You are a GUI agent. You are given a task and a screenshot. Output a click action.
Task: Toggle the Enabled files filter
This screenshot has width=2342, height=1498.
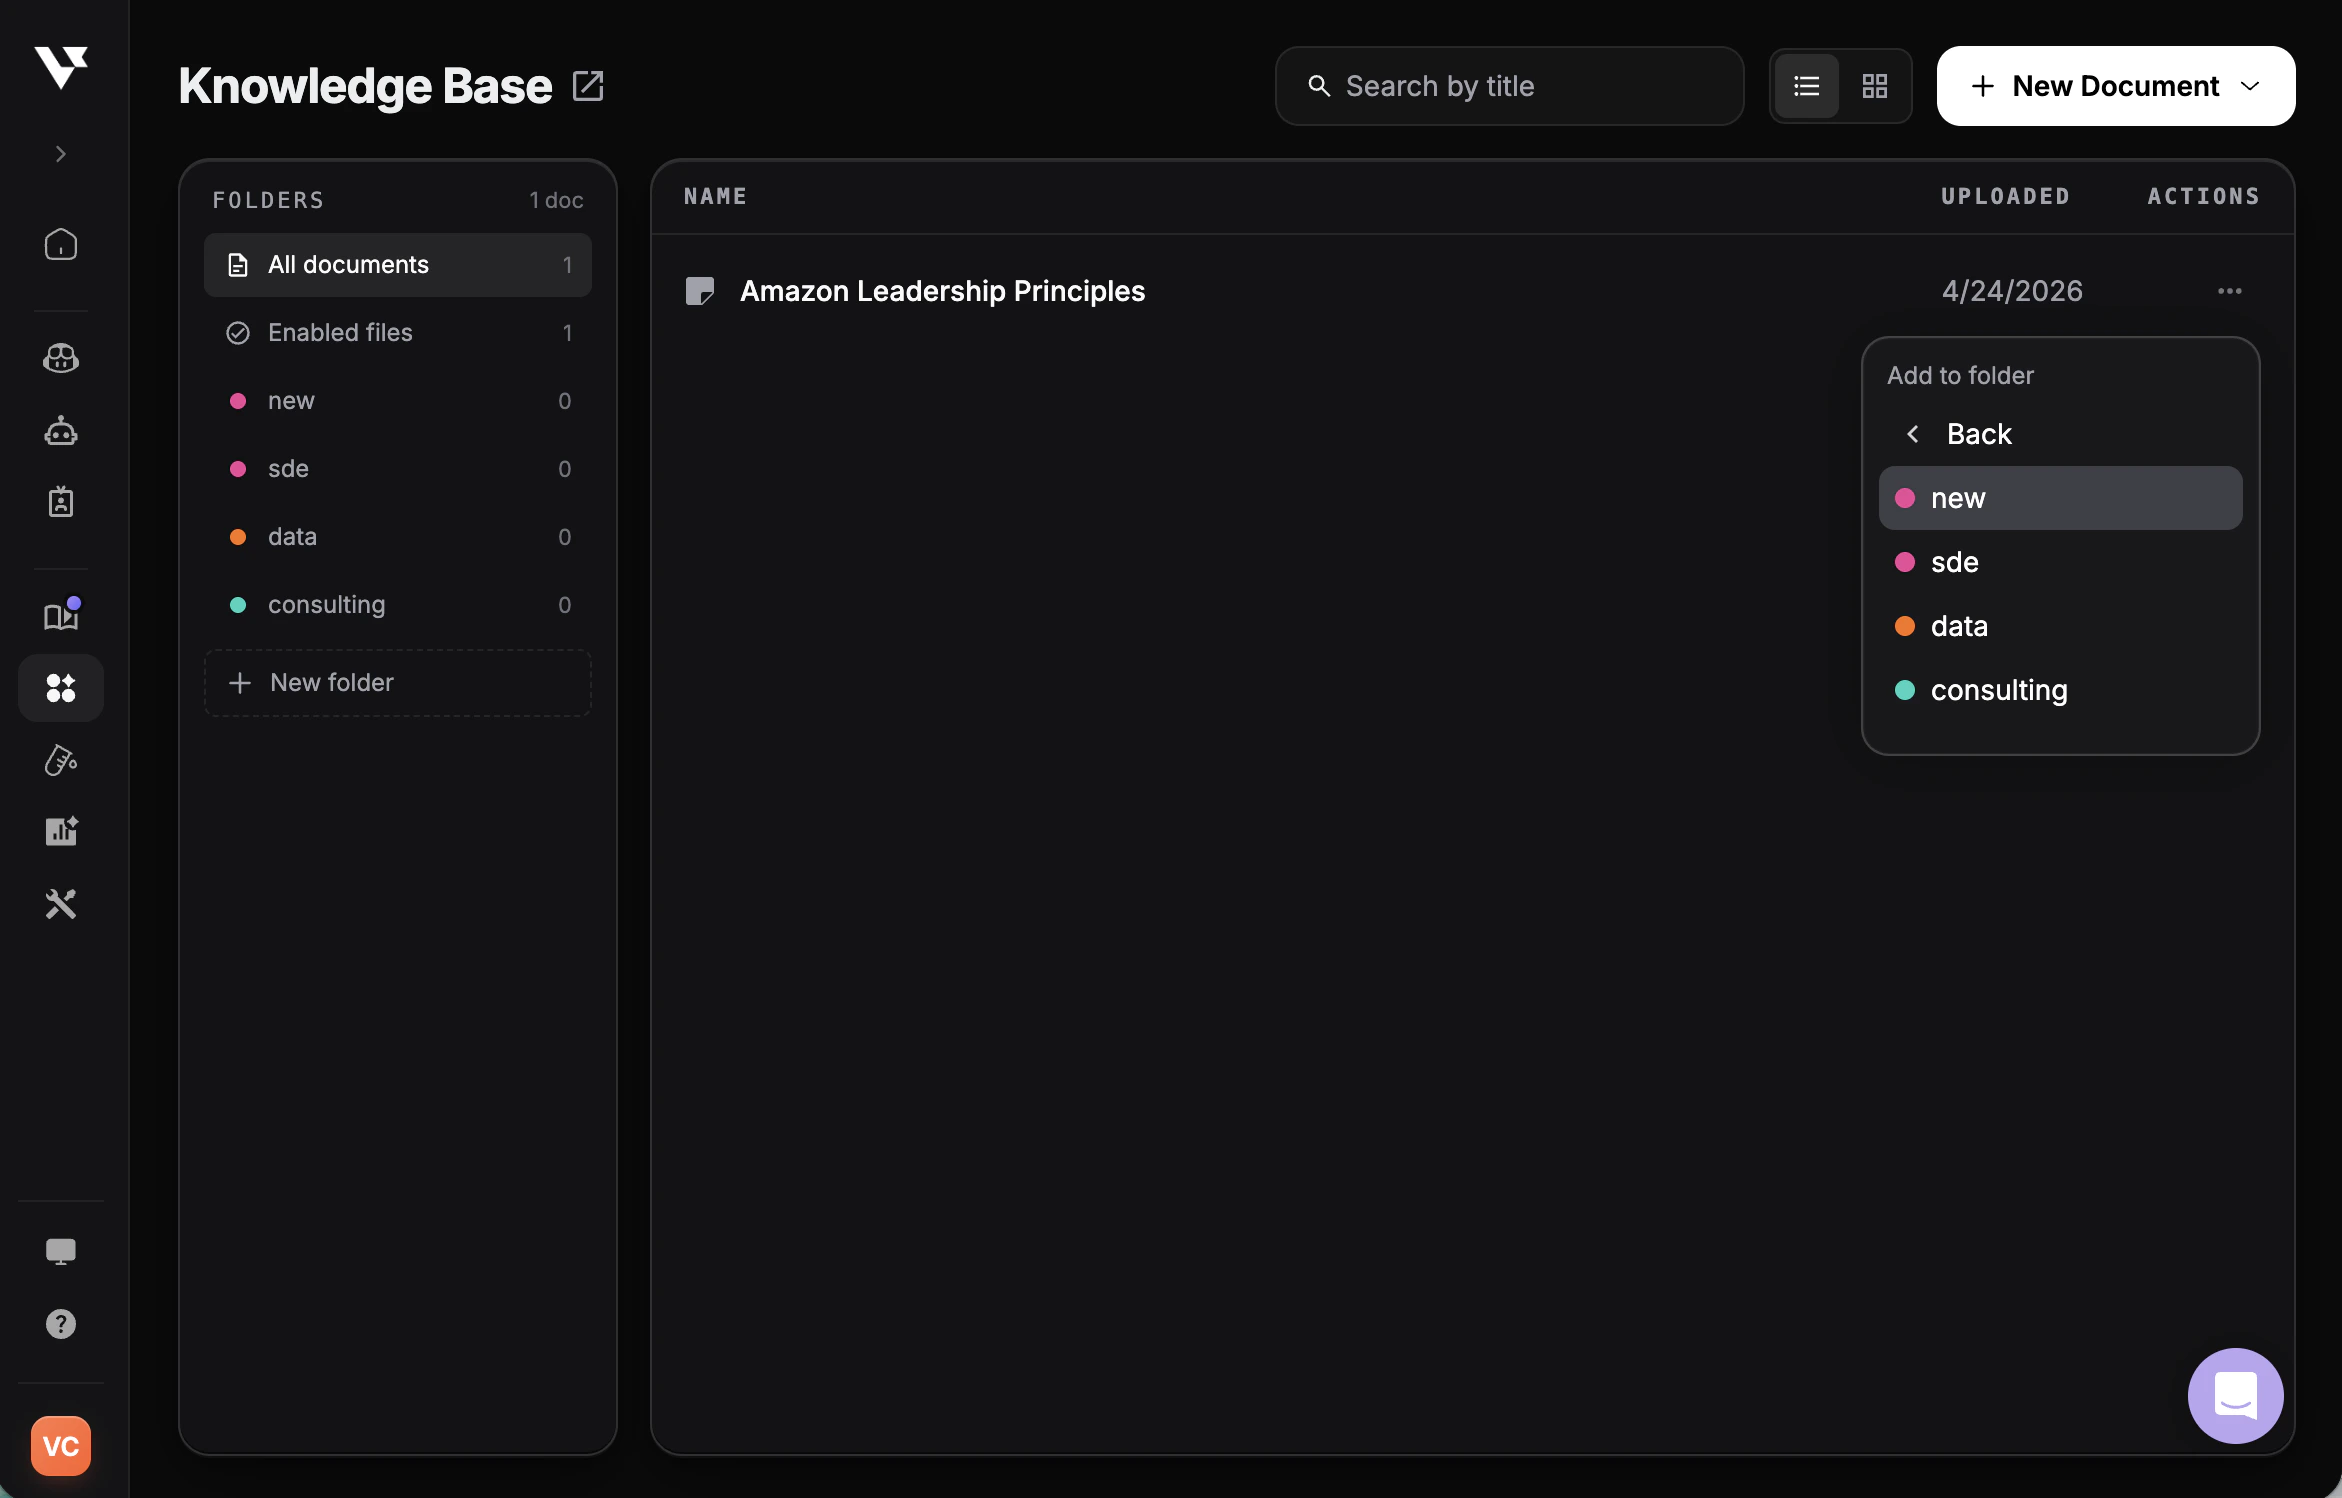[x=339, y=332]
